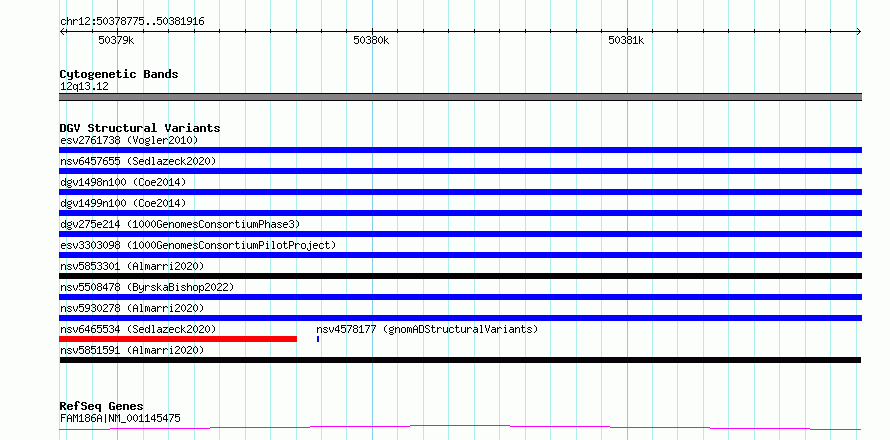
Task: Select the black bar under nsv5853301
Action: (460, 276)
